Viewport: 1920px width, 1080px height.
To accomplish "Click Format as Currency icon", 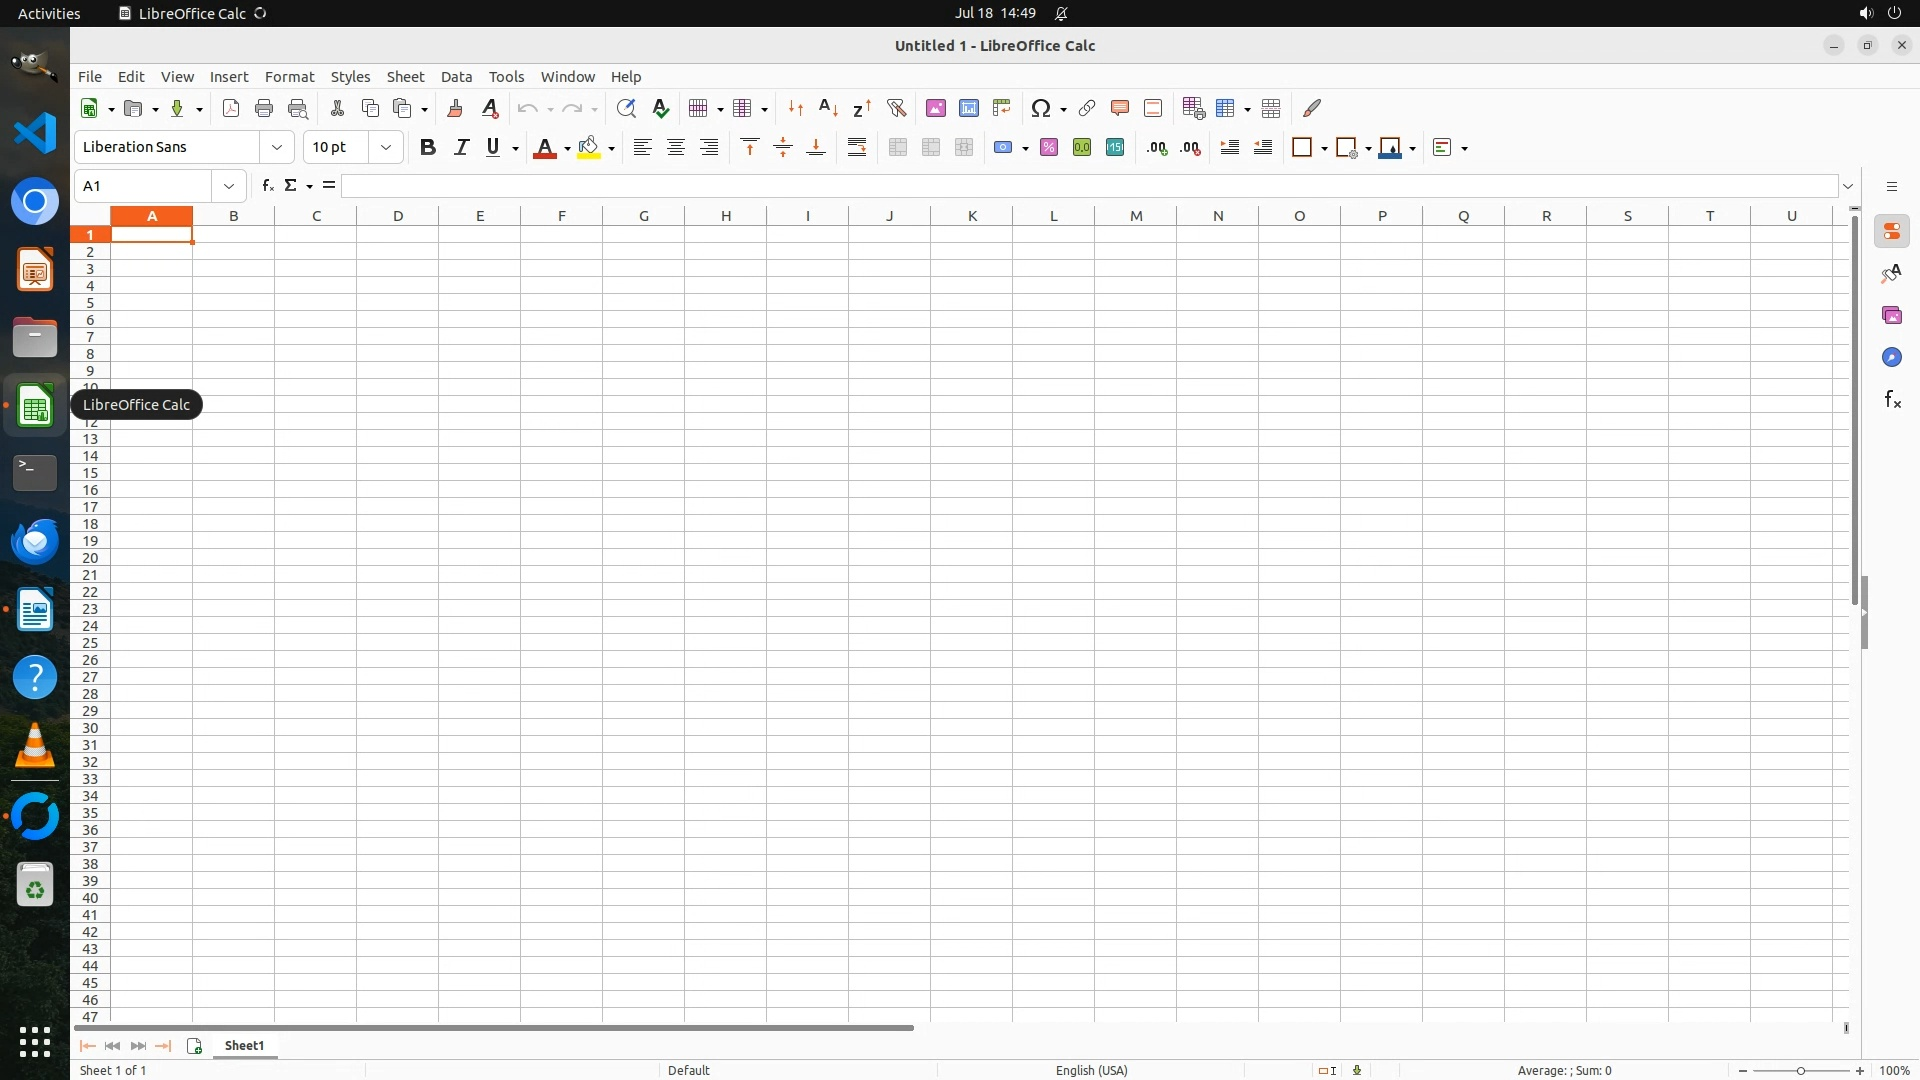I will 1003,147.
